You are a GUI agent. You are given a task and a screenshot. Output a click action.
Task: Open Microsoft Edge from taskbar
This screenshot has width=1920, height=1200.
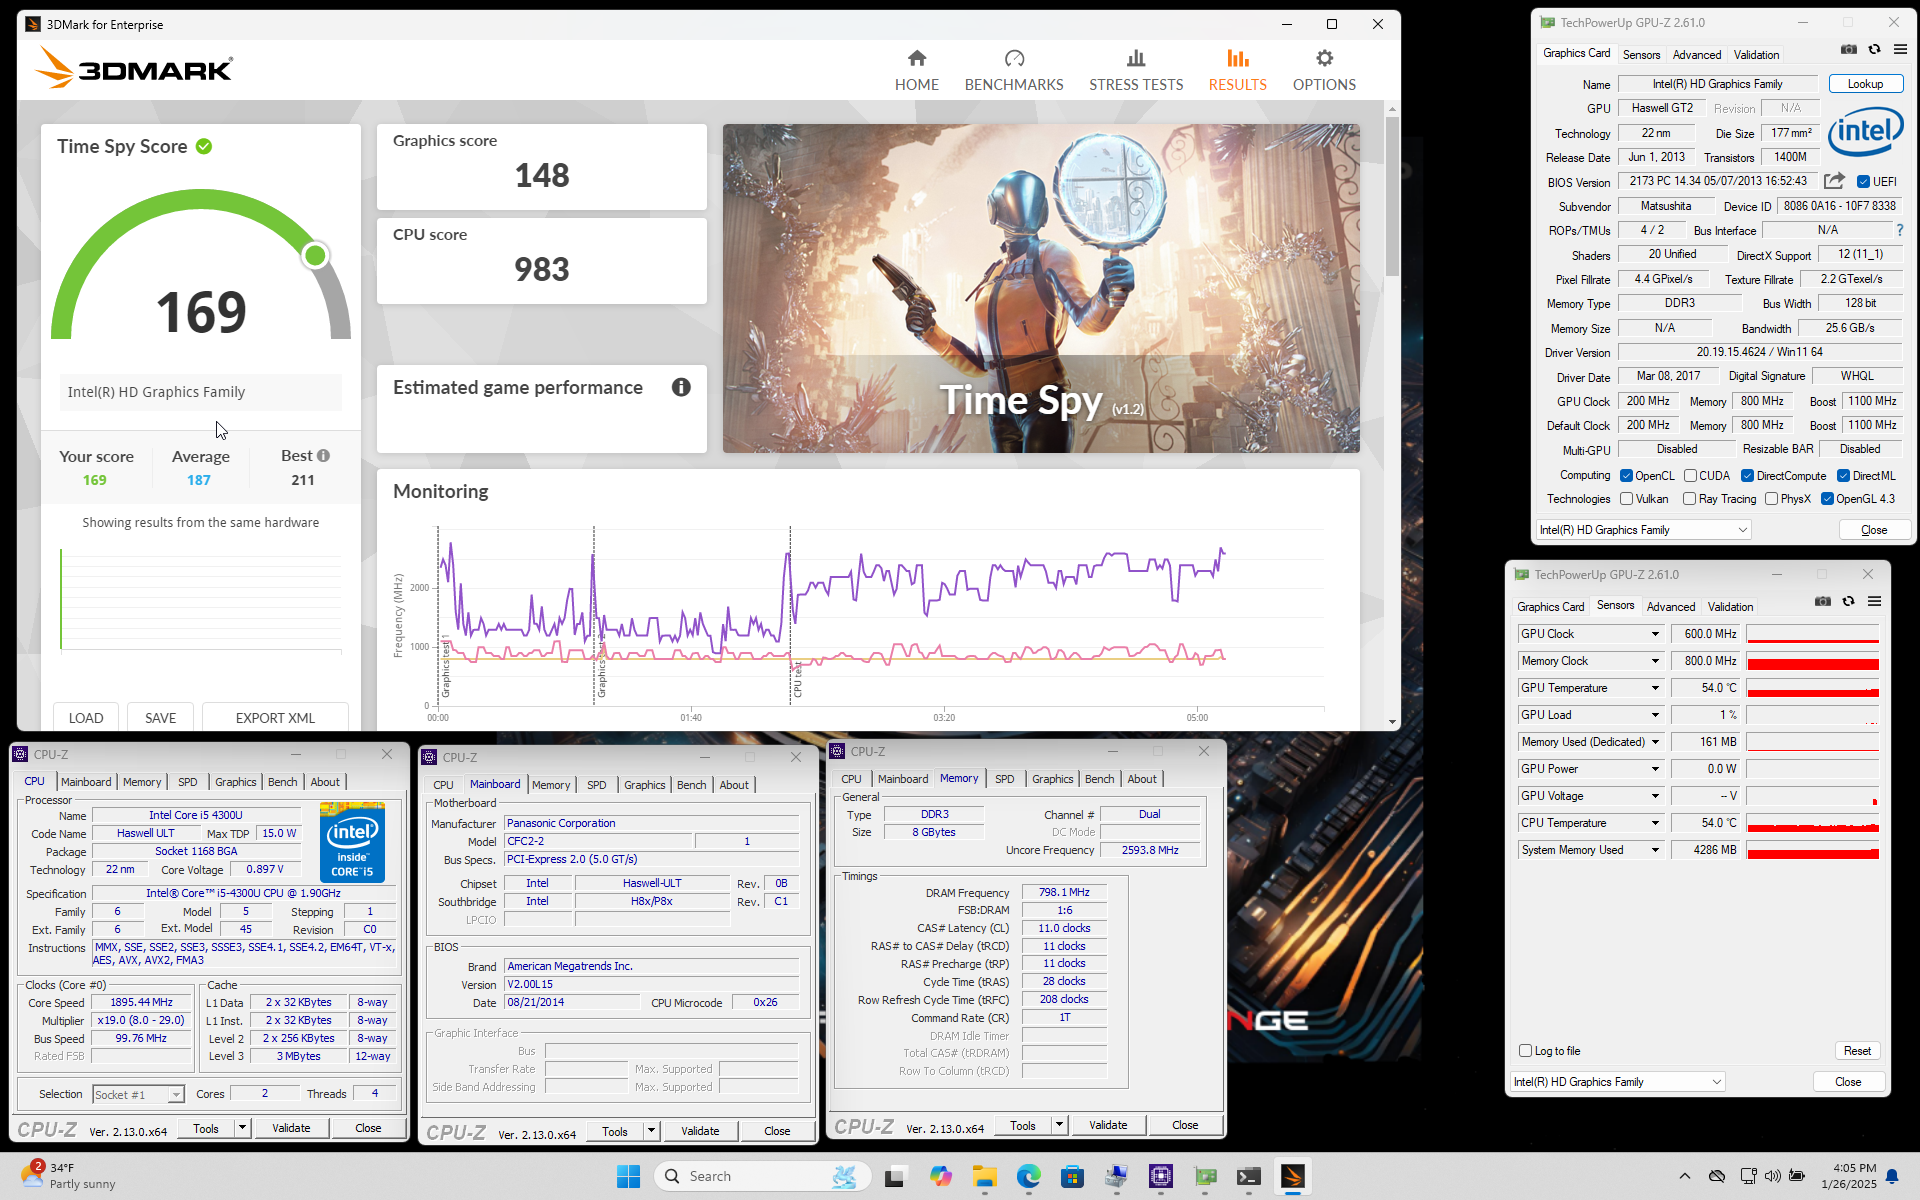click(x=1028, y=1176)
